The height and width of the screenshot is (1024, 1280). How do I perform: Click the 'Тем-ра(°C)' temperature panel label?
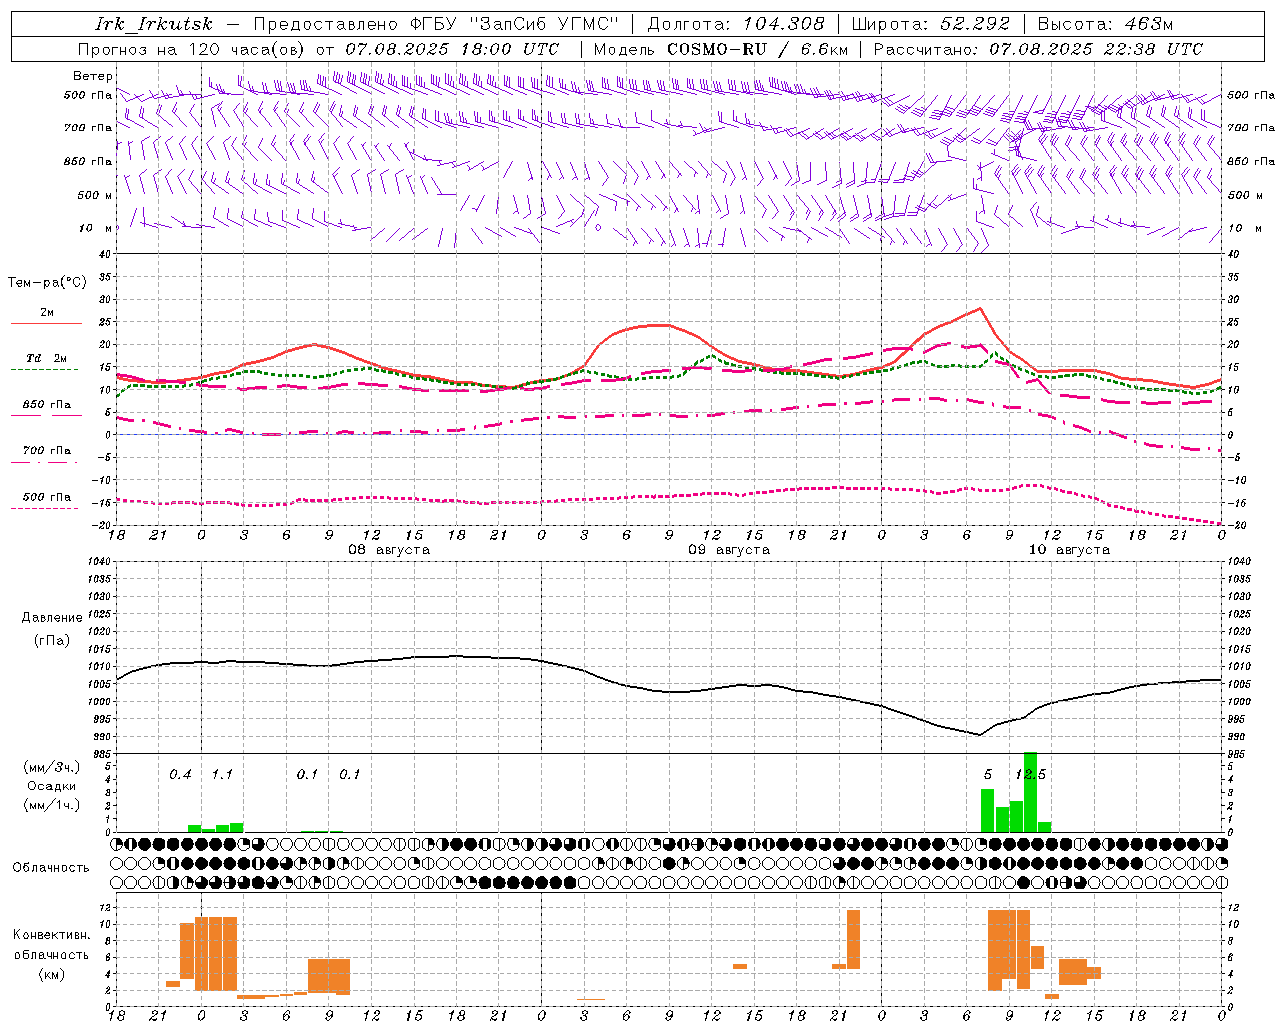coord(47,283)
